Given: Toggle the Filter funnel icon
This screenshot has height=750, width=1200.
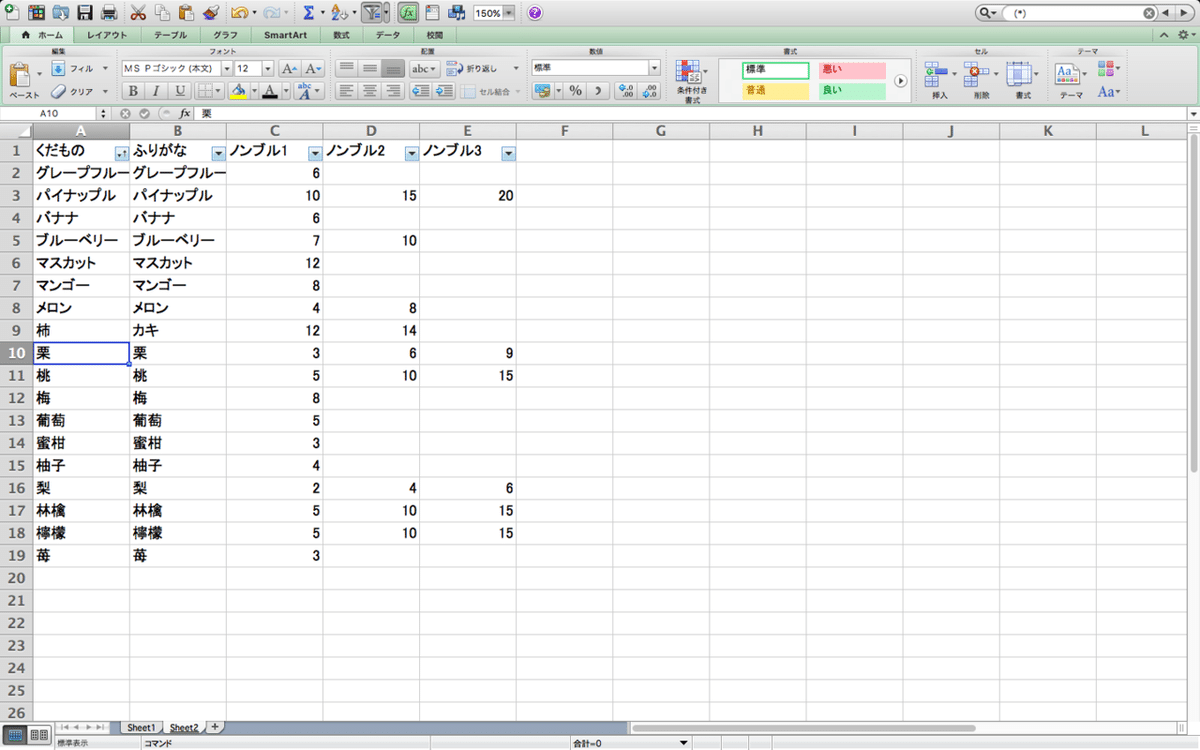Looking at the screenshot, I should tap(371, 13).
